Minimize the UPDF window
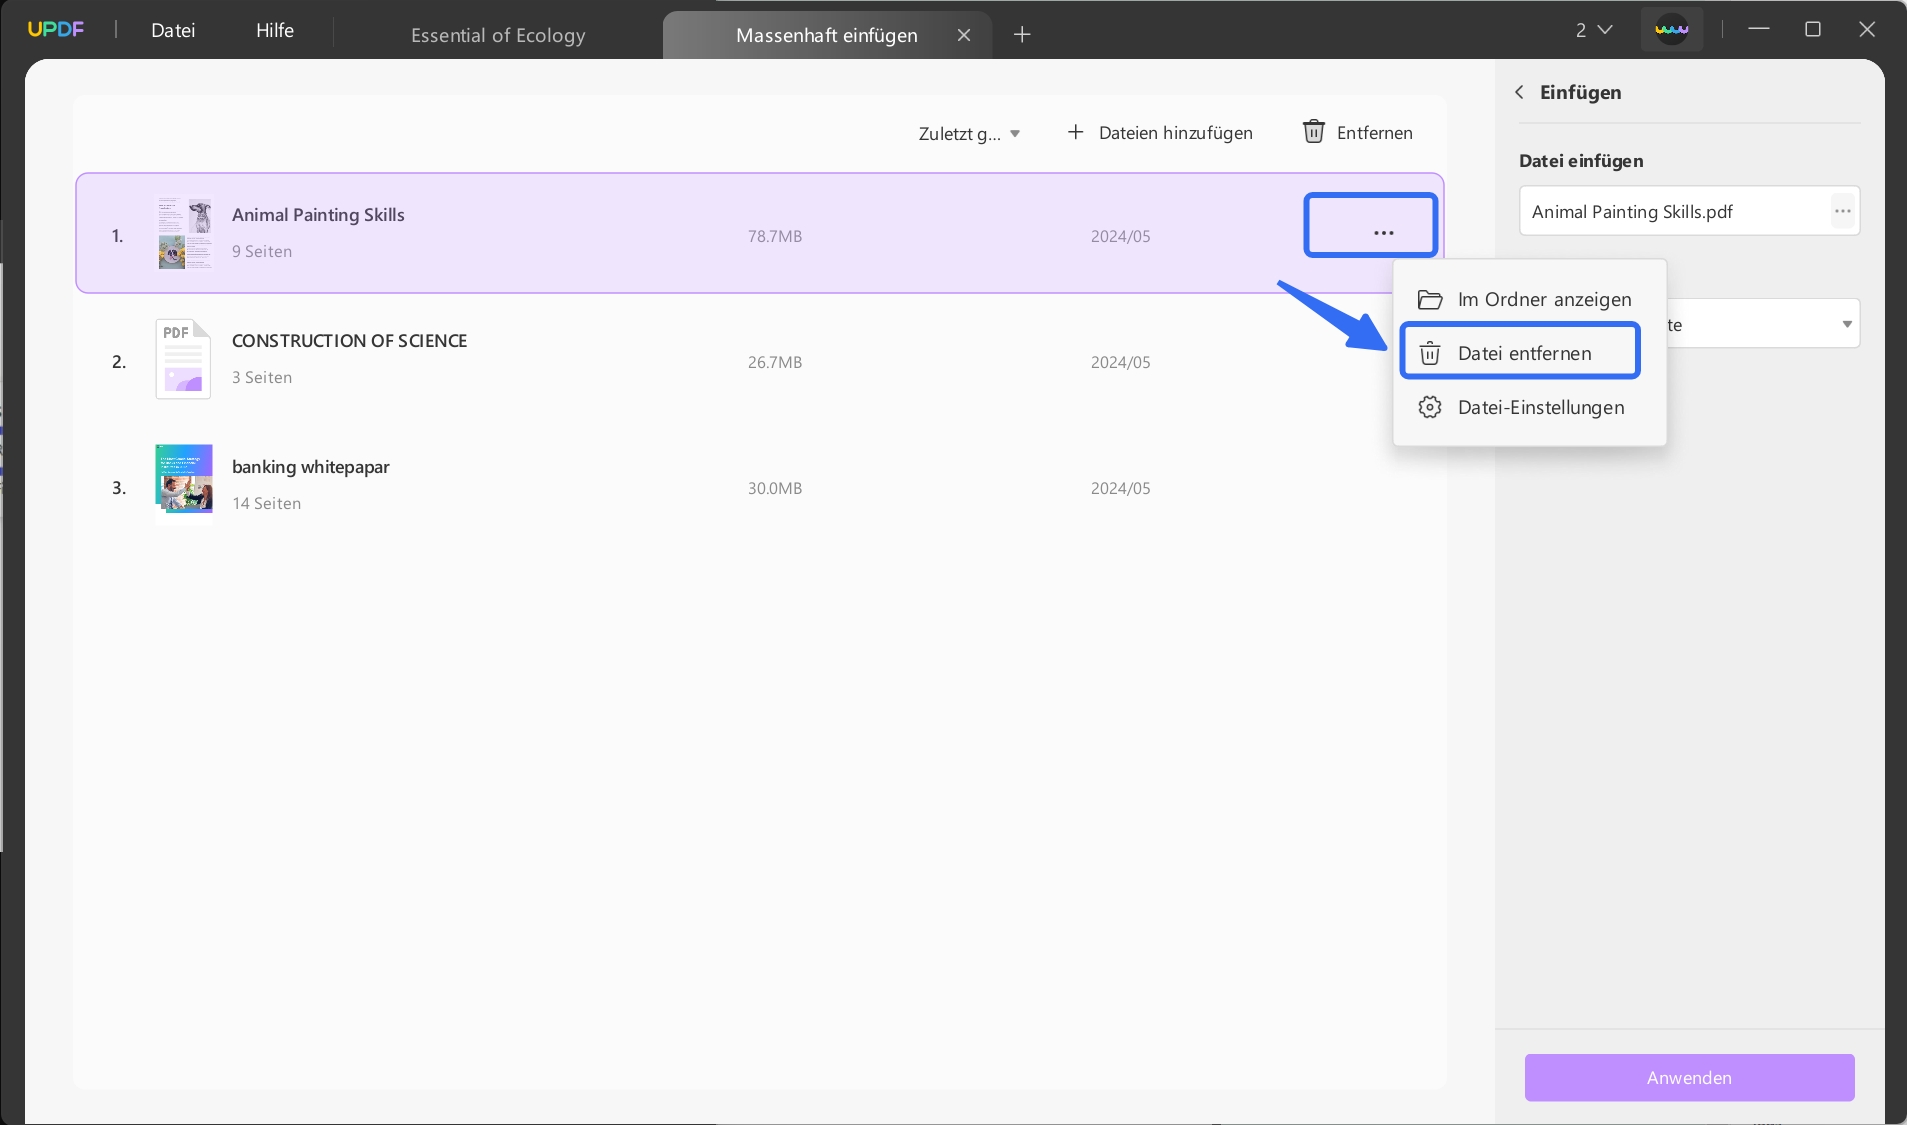The image size is (1907, 1125). coord(1759,29)
